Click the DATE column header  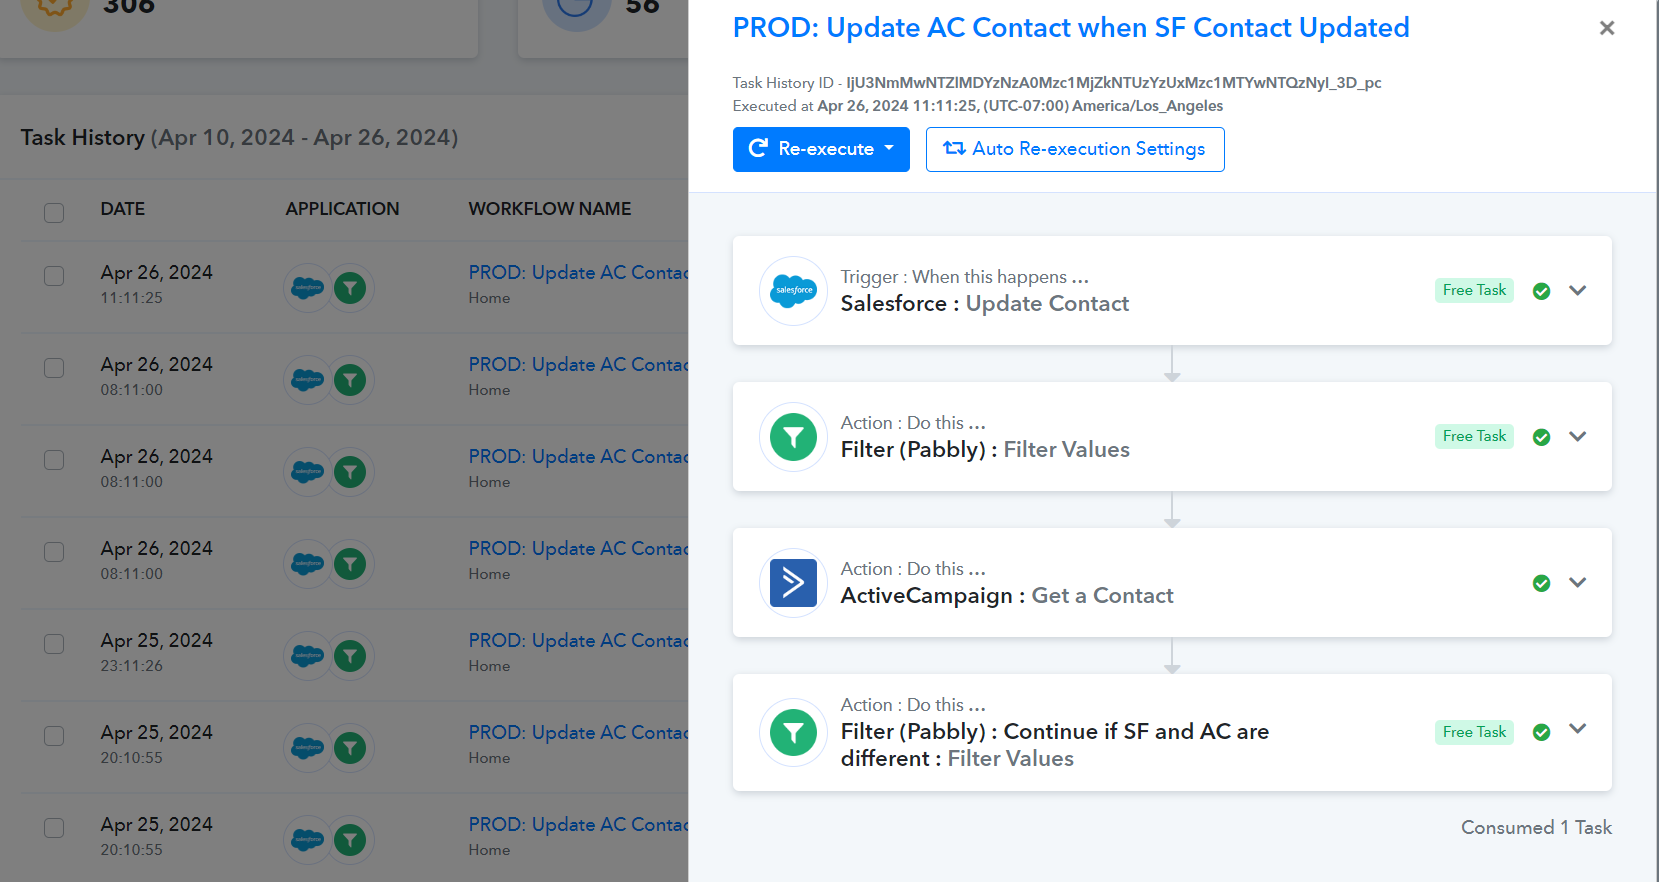pos(123,209)
